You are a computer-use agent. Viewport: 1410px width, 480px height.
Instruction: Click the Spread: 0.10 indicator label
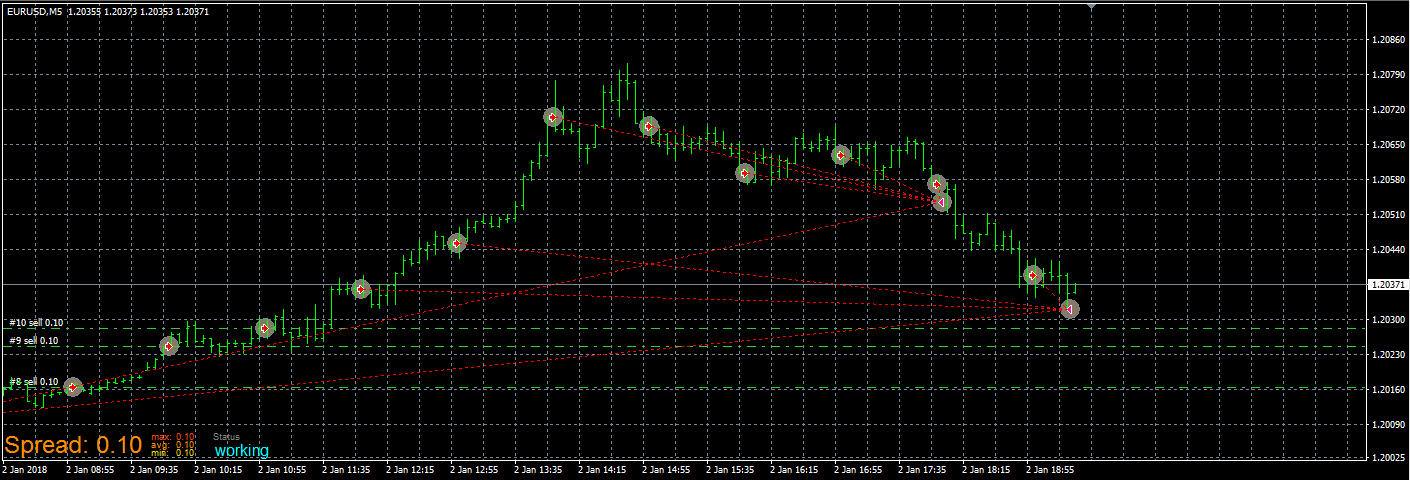coord(73,445)
